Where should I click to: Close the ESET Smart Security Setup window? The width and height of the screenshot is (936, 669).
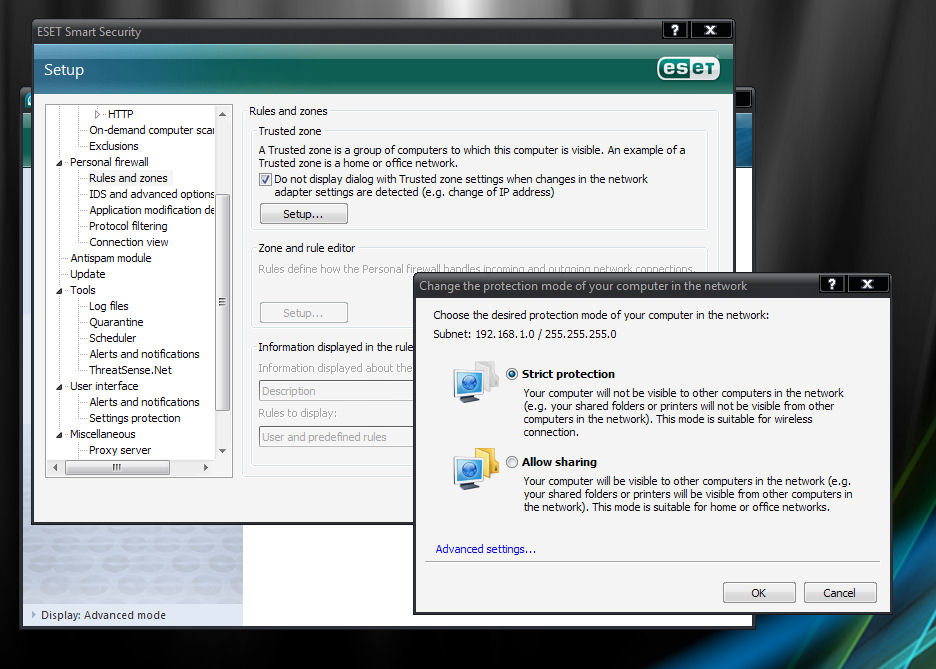point(710,30)
